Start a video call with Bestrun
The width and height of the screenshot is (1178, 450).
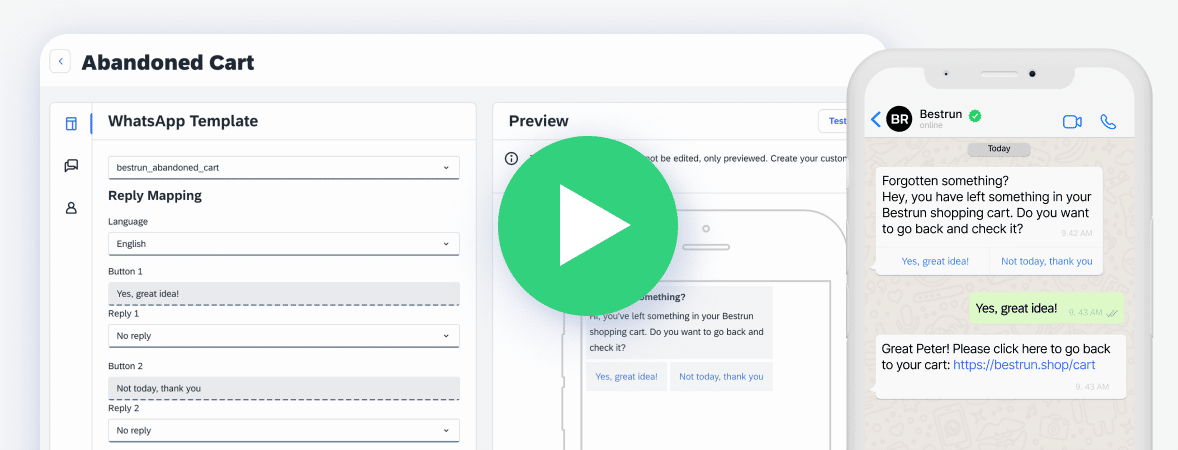[x=1072, y=122]
